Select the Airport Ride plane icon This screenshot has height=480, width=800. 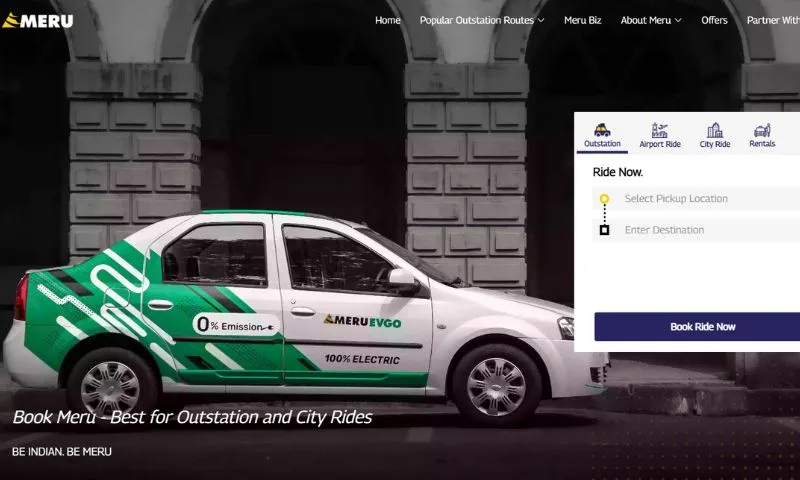(x=659, y=130)
